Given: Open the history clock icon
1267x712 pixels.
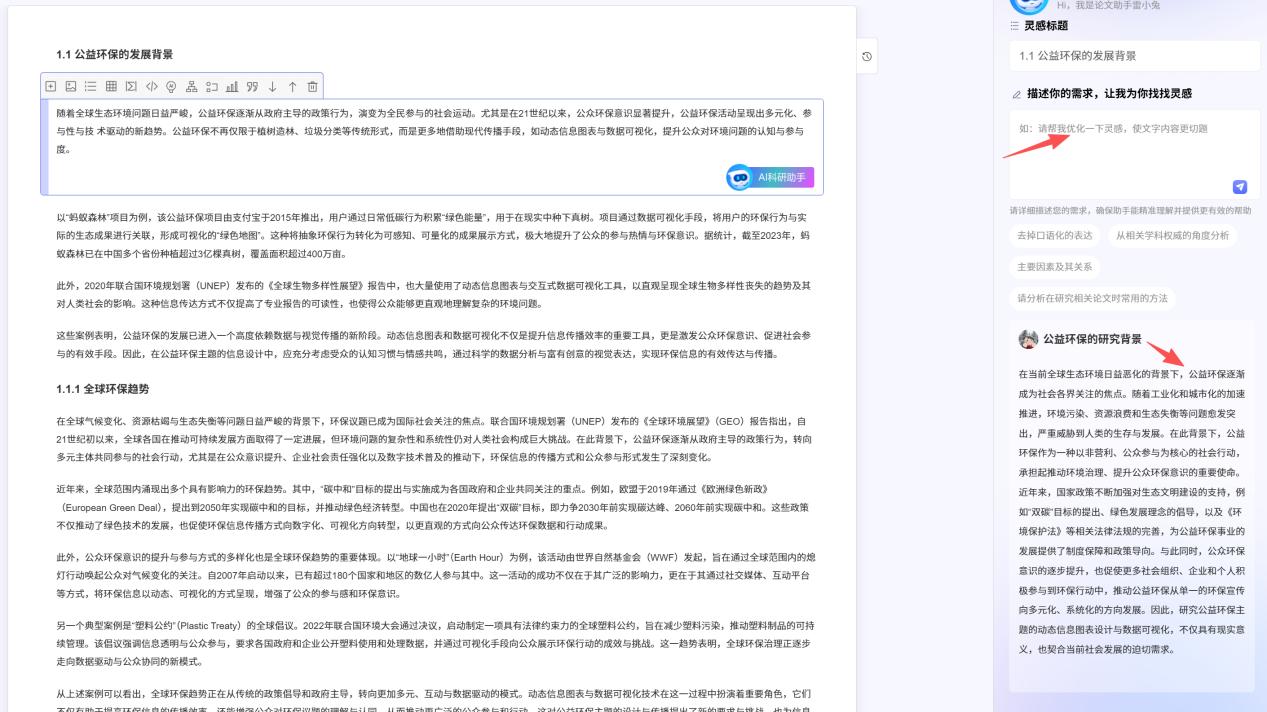Looking at the screenshot, I should click(x=867, y=57).
